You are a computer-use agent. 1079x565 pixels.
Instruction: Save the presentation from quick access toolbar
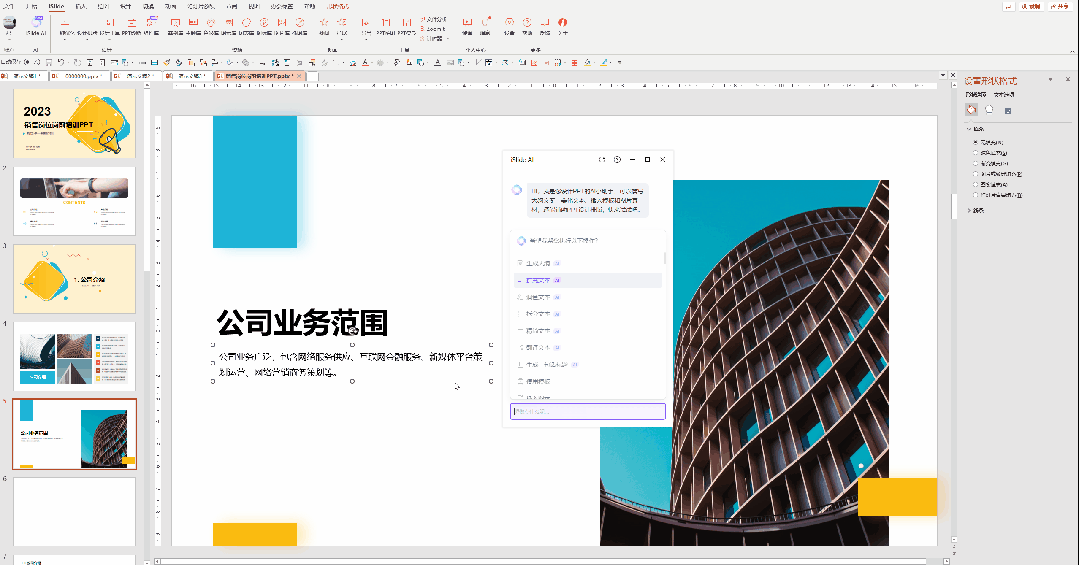tap(49, 62)
